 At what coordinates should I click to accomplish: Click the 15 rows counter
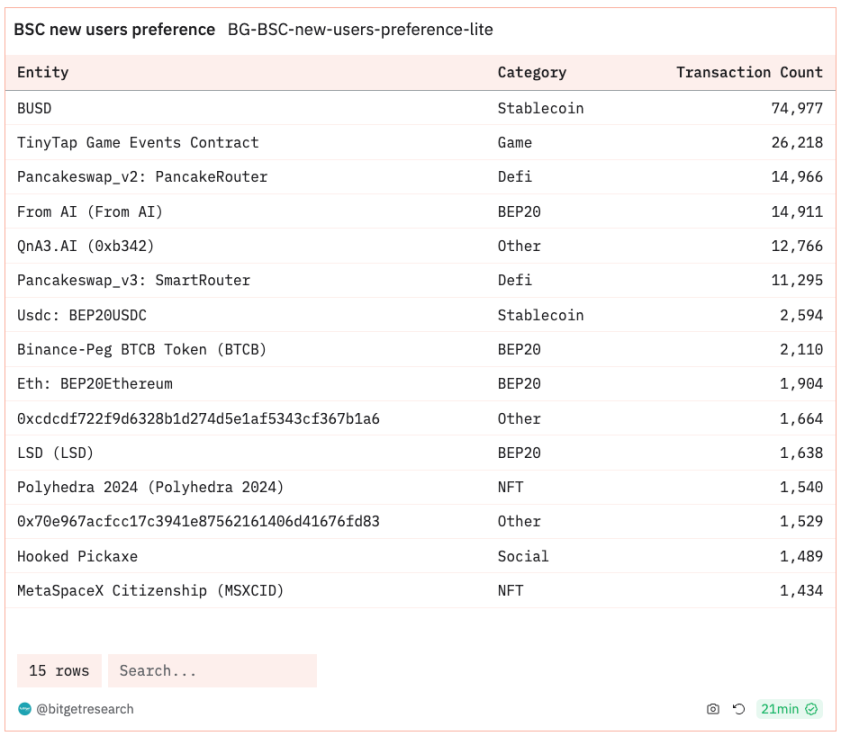59,671
